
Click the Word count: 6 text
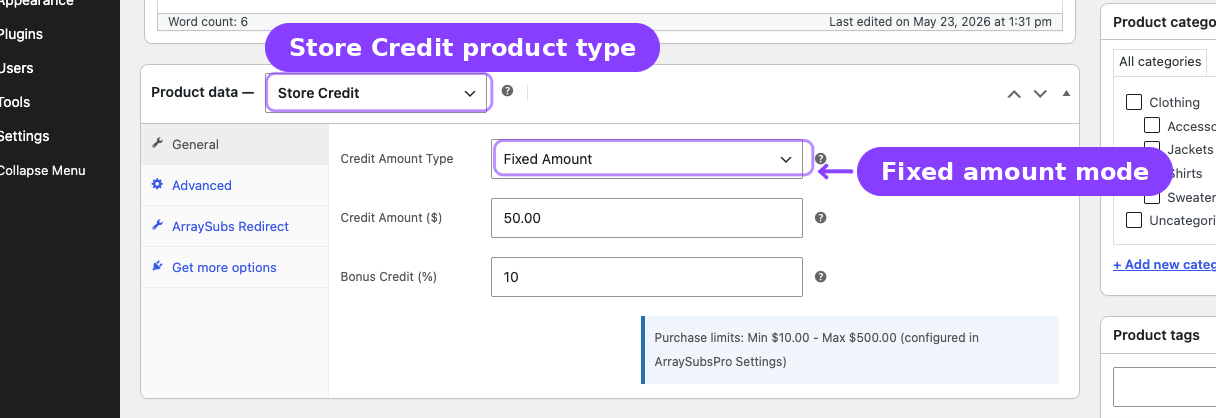pos(208,21)
